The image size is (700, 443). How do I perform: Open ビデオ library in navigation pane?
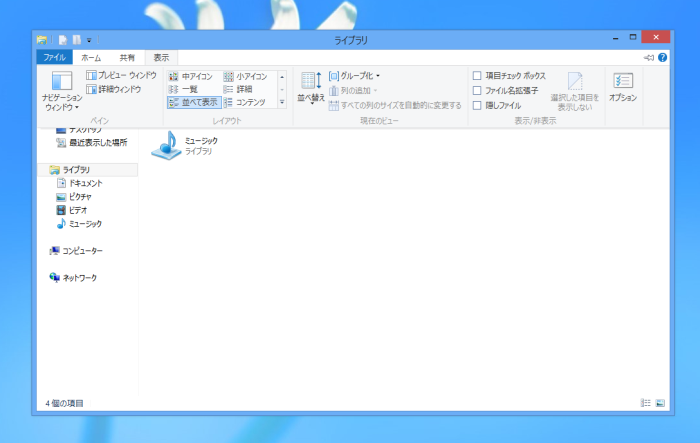pos(72,210)
